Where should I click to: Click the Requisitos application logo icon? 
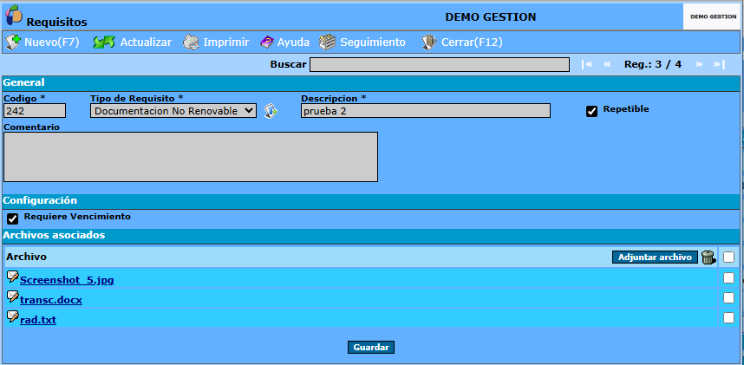click(x=13, y=15)
